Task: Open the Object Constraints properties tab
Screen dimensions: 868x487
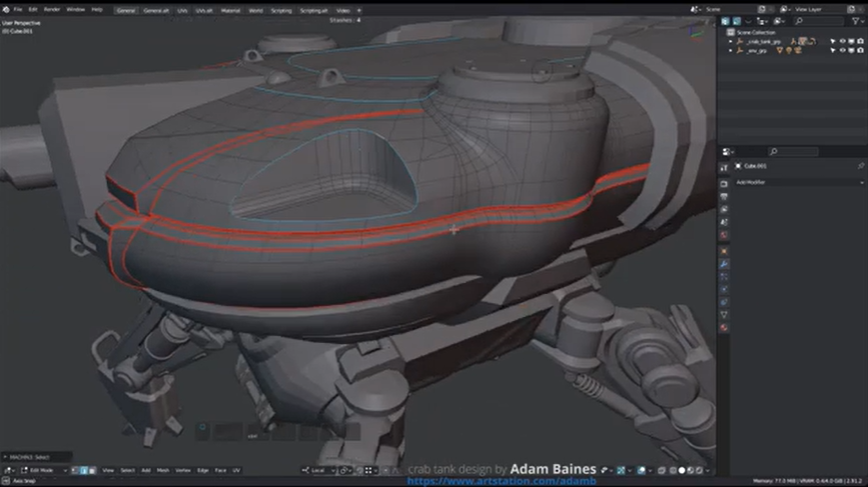Action: click(724, 302)
